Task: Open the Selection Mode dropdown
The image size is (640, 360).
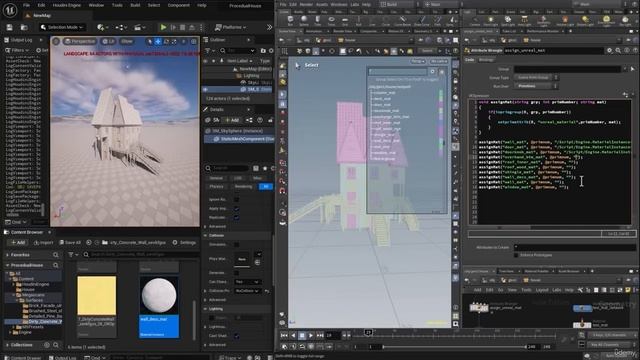Action: 62,27
